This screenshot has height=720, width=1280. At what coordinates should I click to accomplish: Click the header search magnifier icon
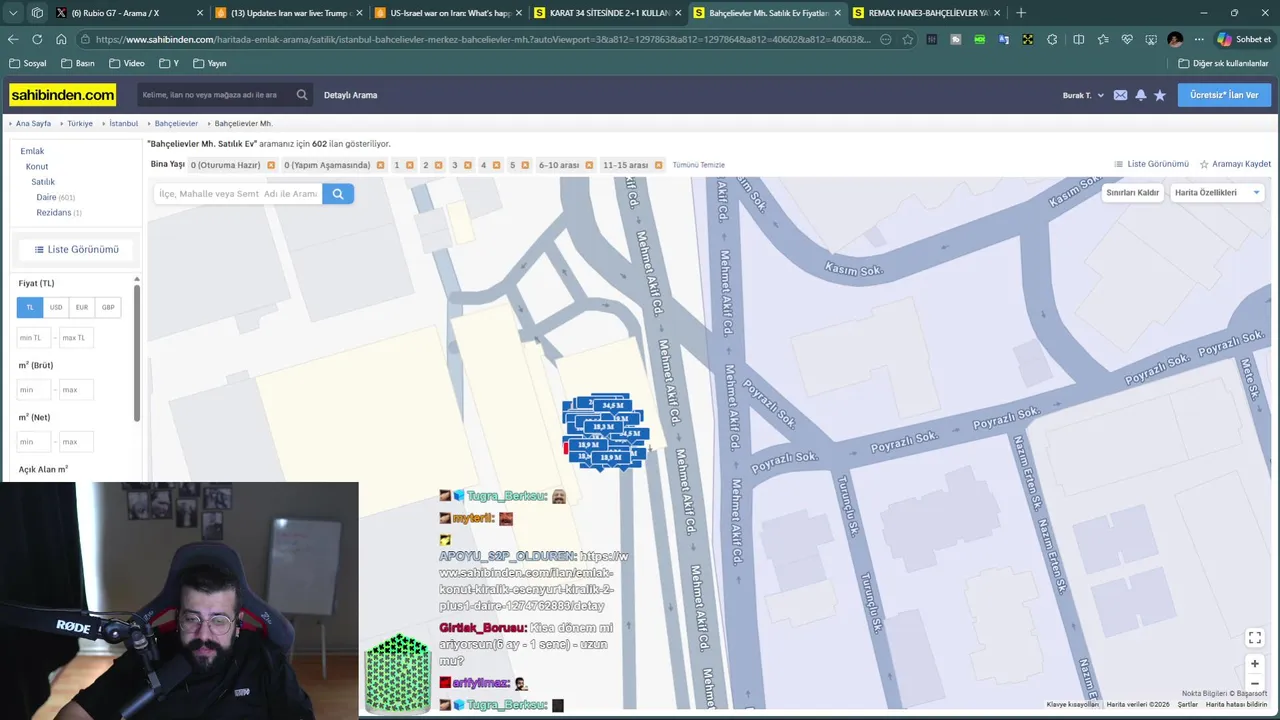[x=302, y=95]
